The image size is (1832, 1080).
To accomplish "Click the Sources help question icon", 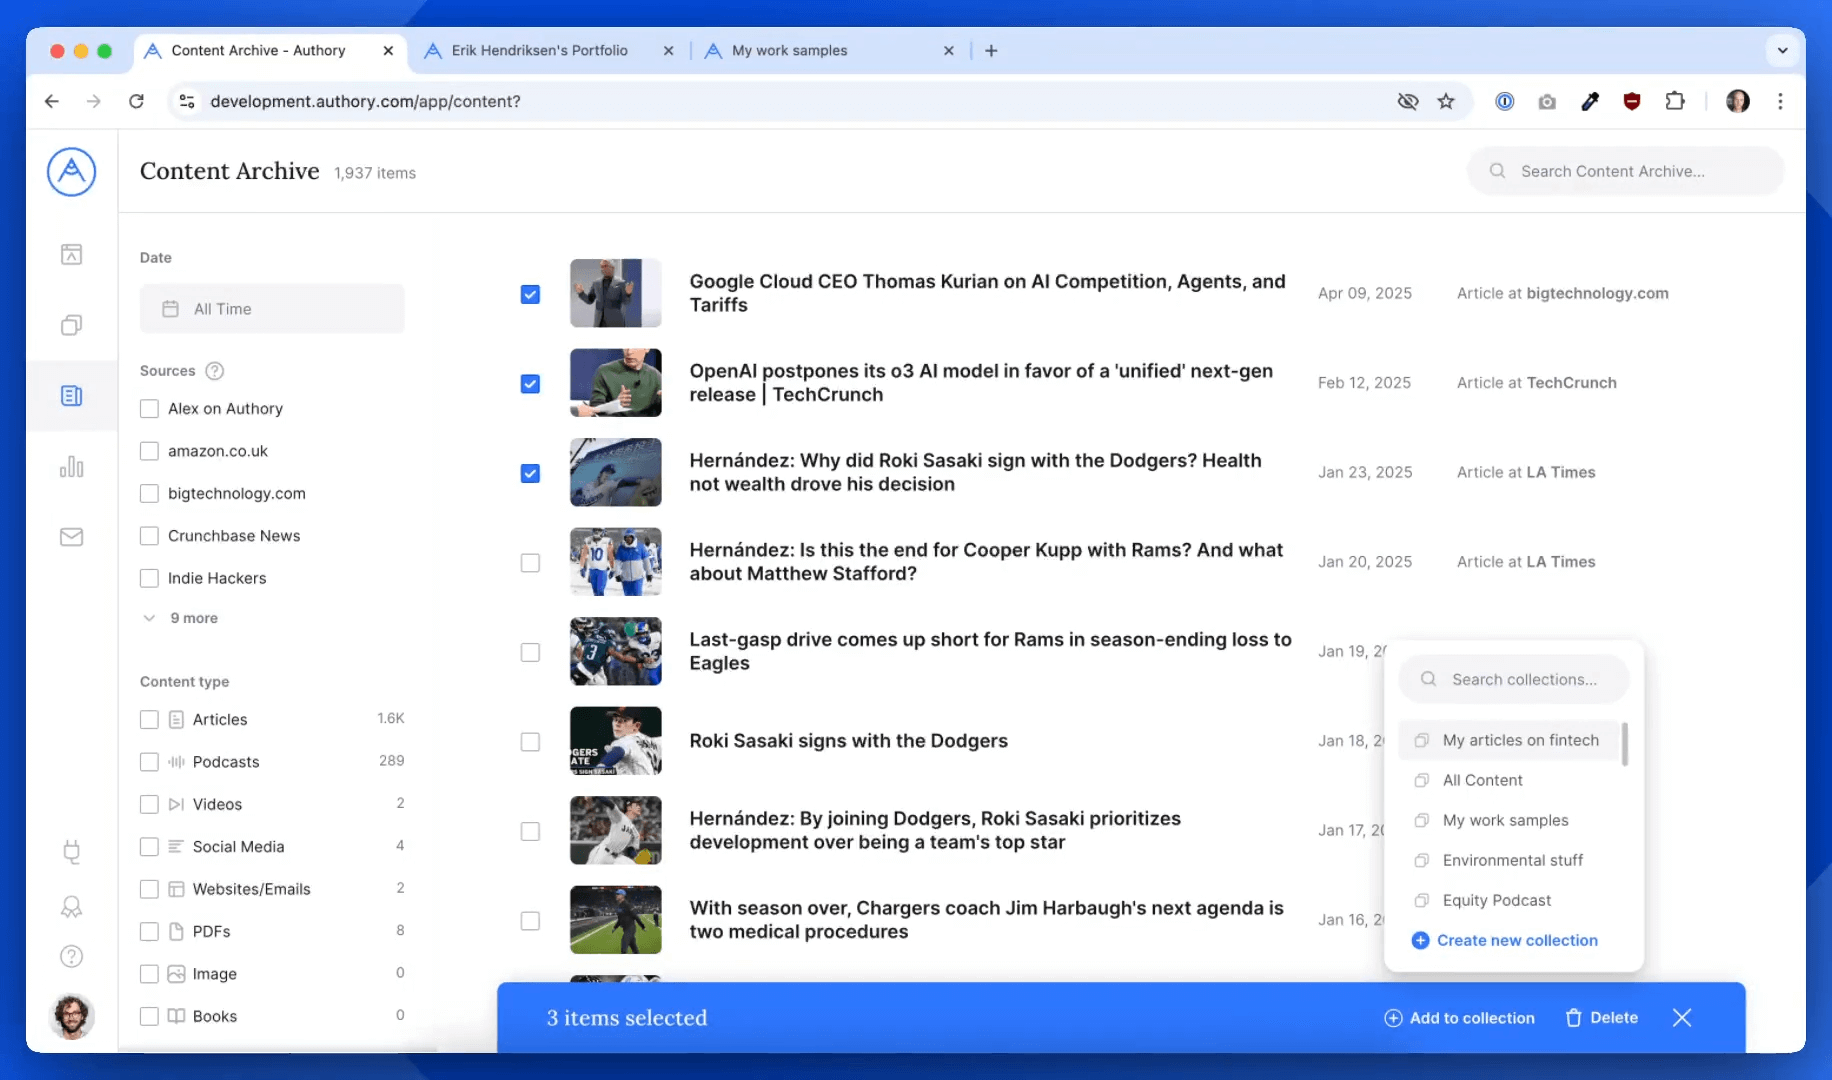I will point(214,371).
